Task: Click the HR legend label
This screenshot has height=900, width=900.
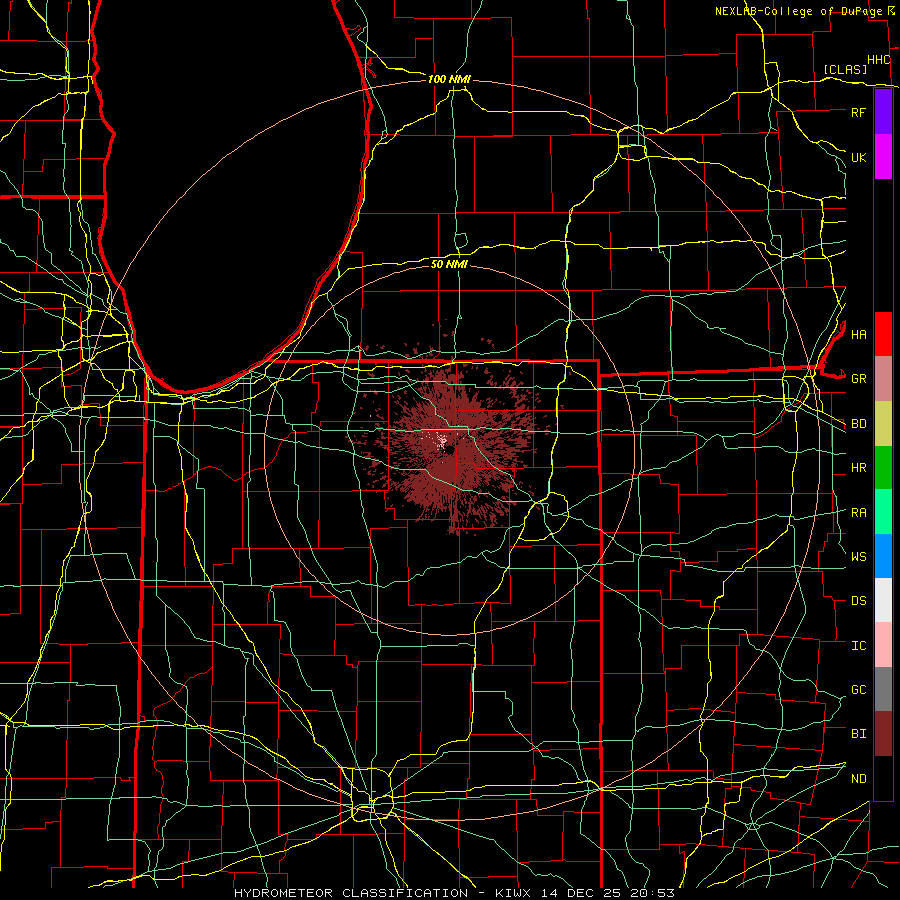Action: [858, 468]
